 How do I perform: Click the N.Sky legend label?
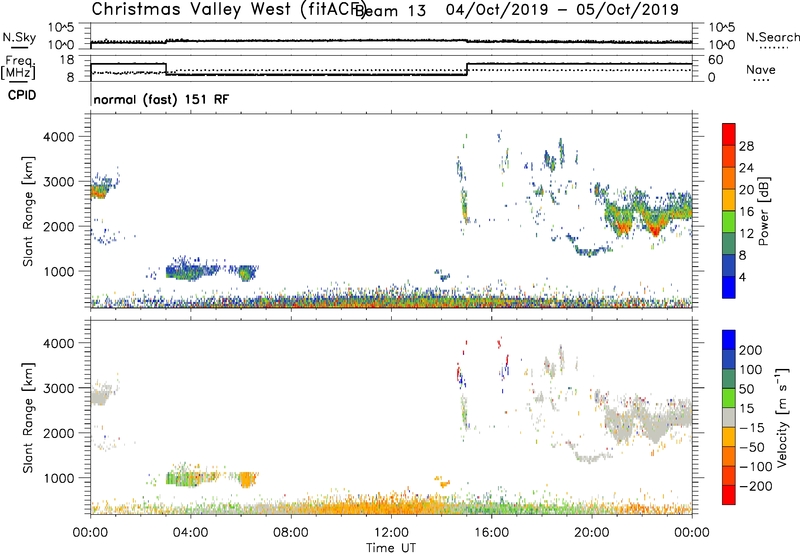(19, 38)
